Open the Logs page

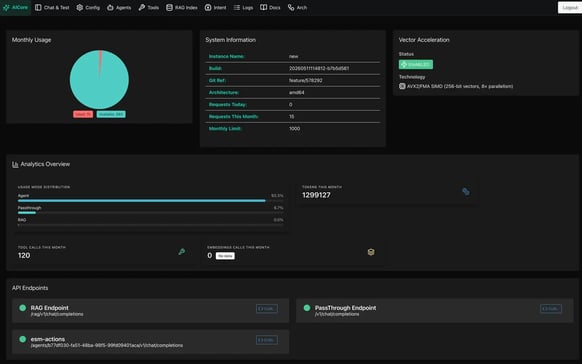[243, 7]
